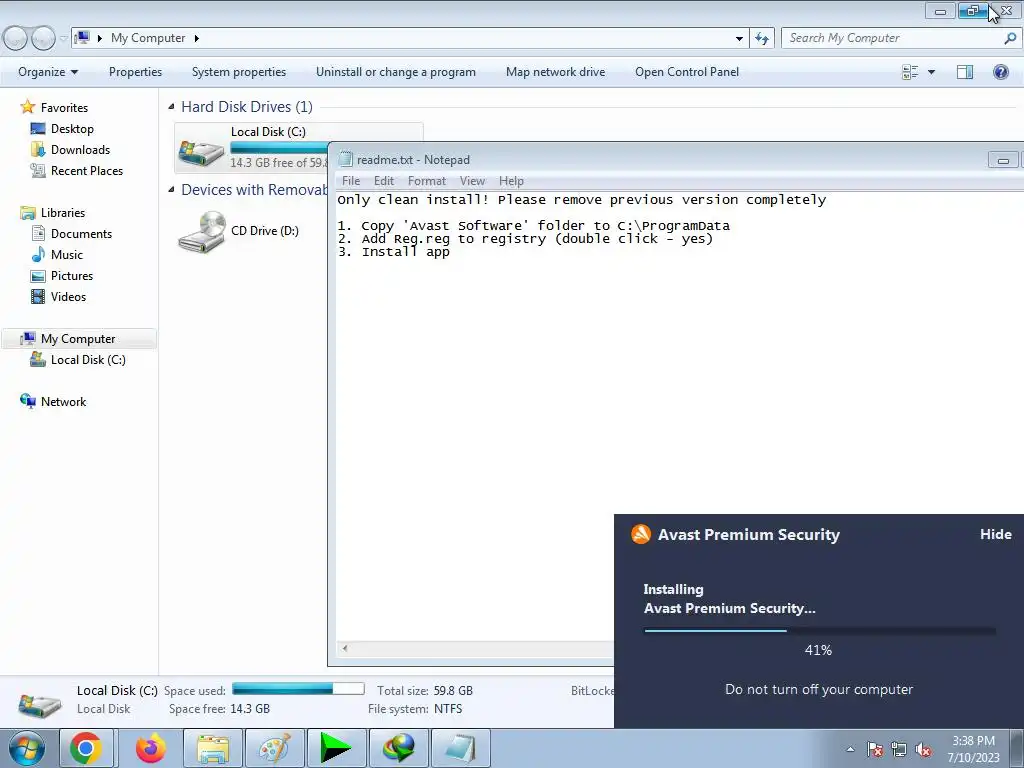Hide the Avast installer popup

995,534
